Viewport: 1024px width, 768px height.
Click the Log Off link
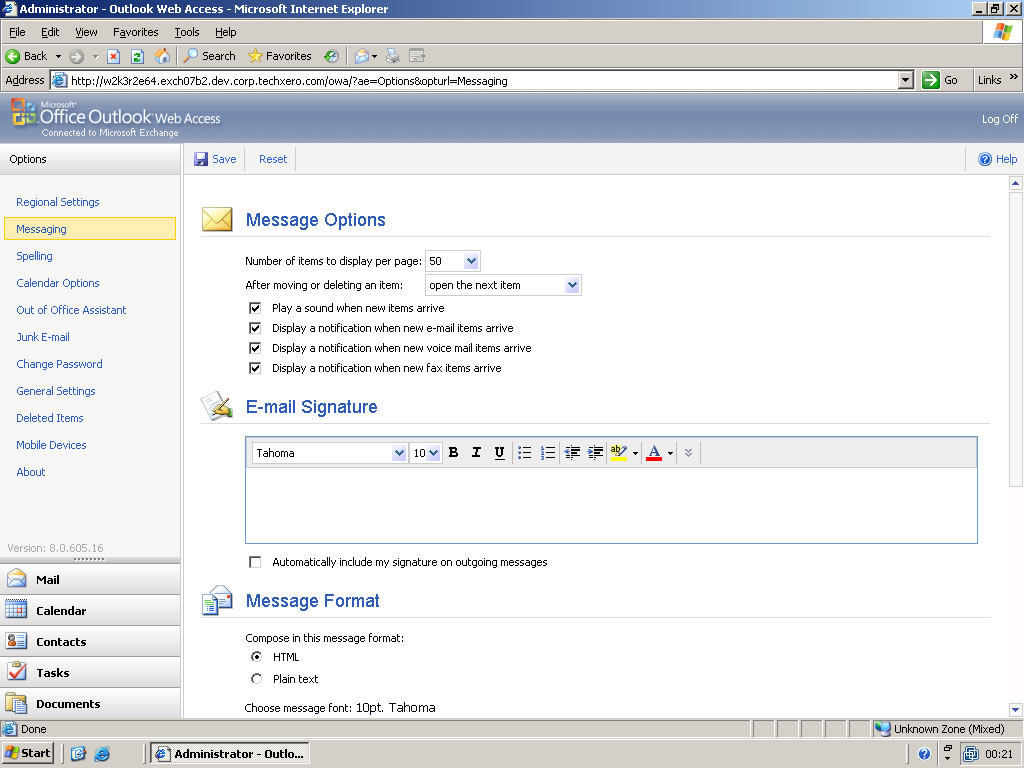click(999, 119)
